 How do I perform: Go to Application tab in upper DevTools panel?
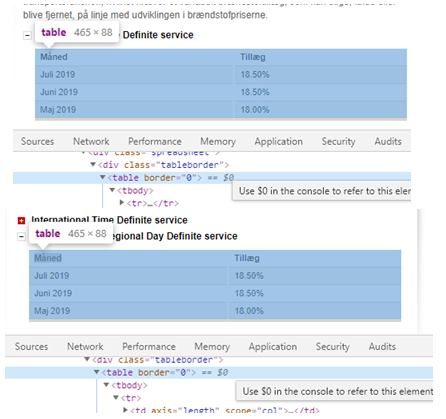[x=279, y=141]
